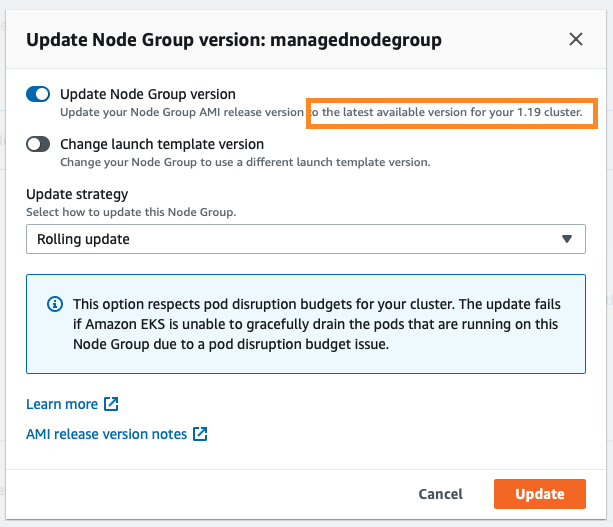Screen dimensions: 613x527
Task: Open the AMI release version notes link
Action: 106,434
